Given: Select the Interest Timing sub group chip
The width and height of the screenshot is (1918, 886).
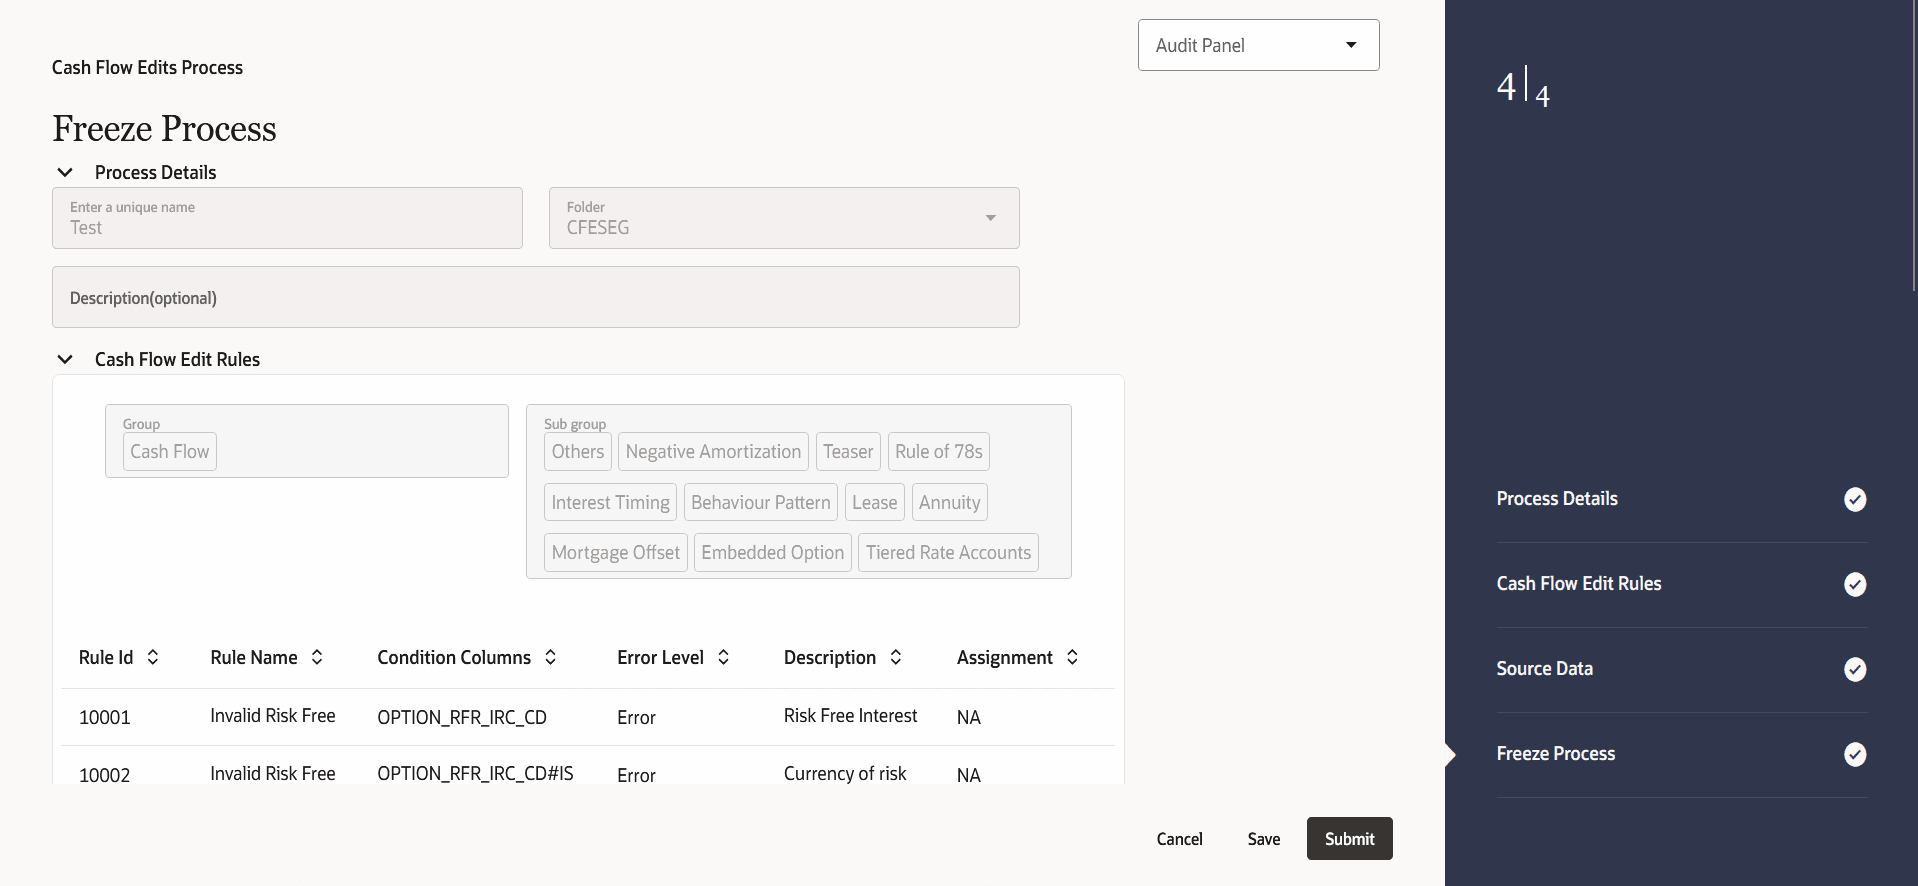Looking at the screenshot, I should [x=610, y=502].
